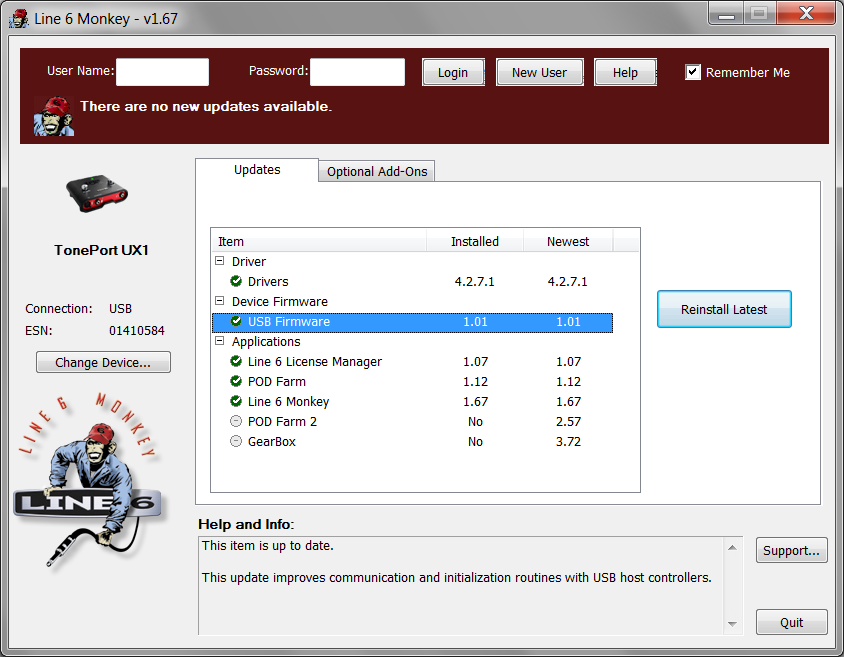Click the Installed column header
The height and width of the screenshot is (657, 844).
(x=475, y=242)
